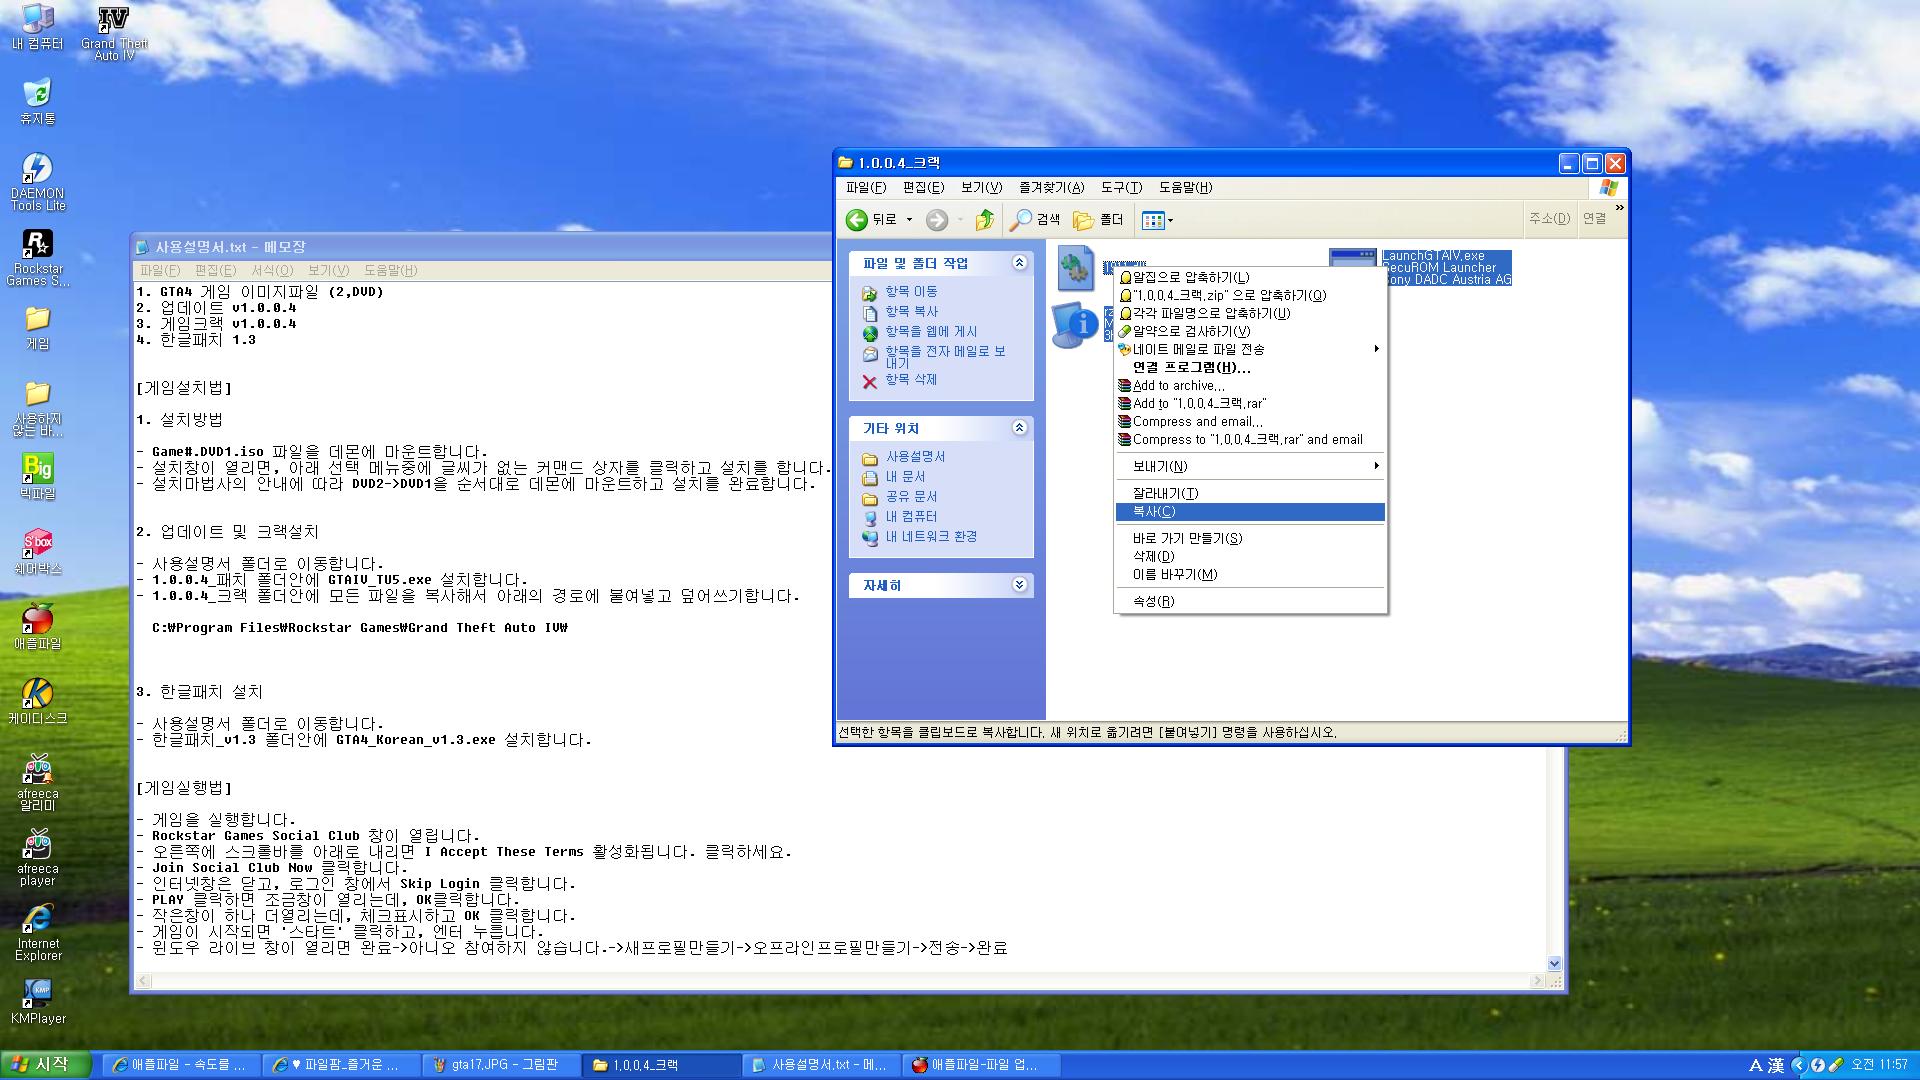Image resolution: width=1920 pixels, height=1080 pixels.
Task: Open Rockstar Games Social Club shortcut
Action: 37,257
